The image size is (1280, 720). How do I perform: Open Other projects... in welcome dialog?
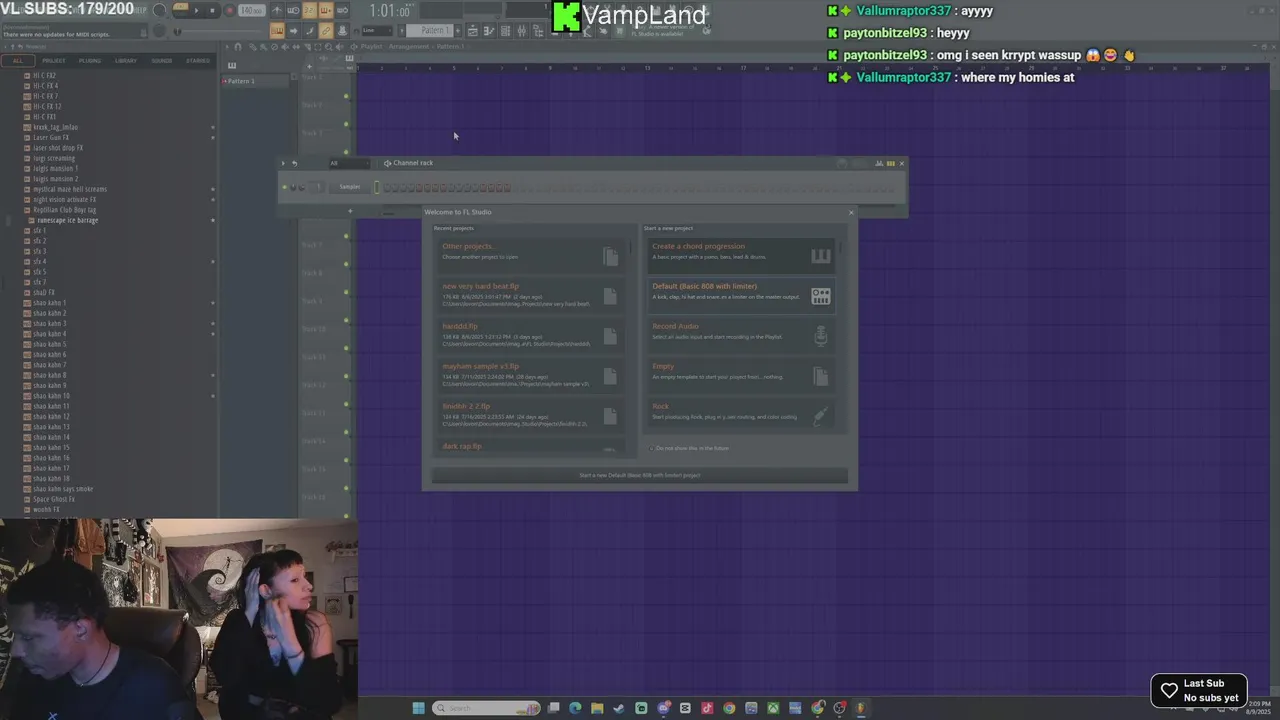pyautogui.click(x=529, y=256)
